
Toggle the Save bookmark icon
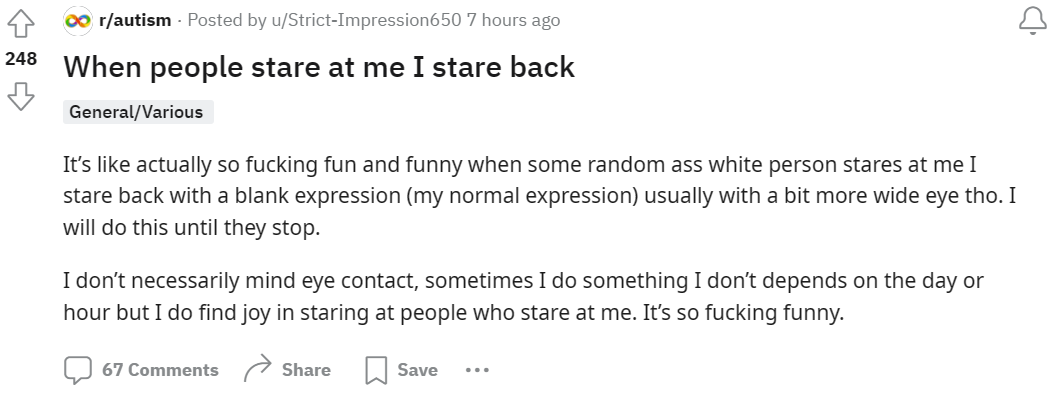(x=376, y=370)
